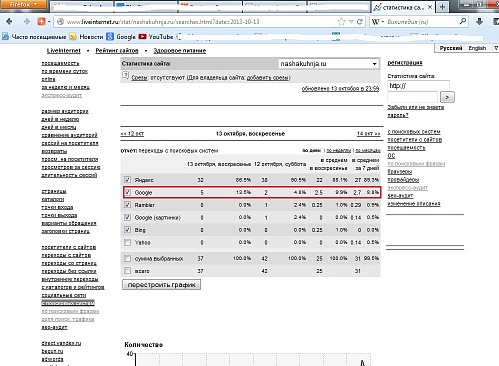This screenshot has height=366, width=499.
Task: Click the browser Forward arrow button
Action: coord(27,22)
